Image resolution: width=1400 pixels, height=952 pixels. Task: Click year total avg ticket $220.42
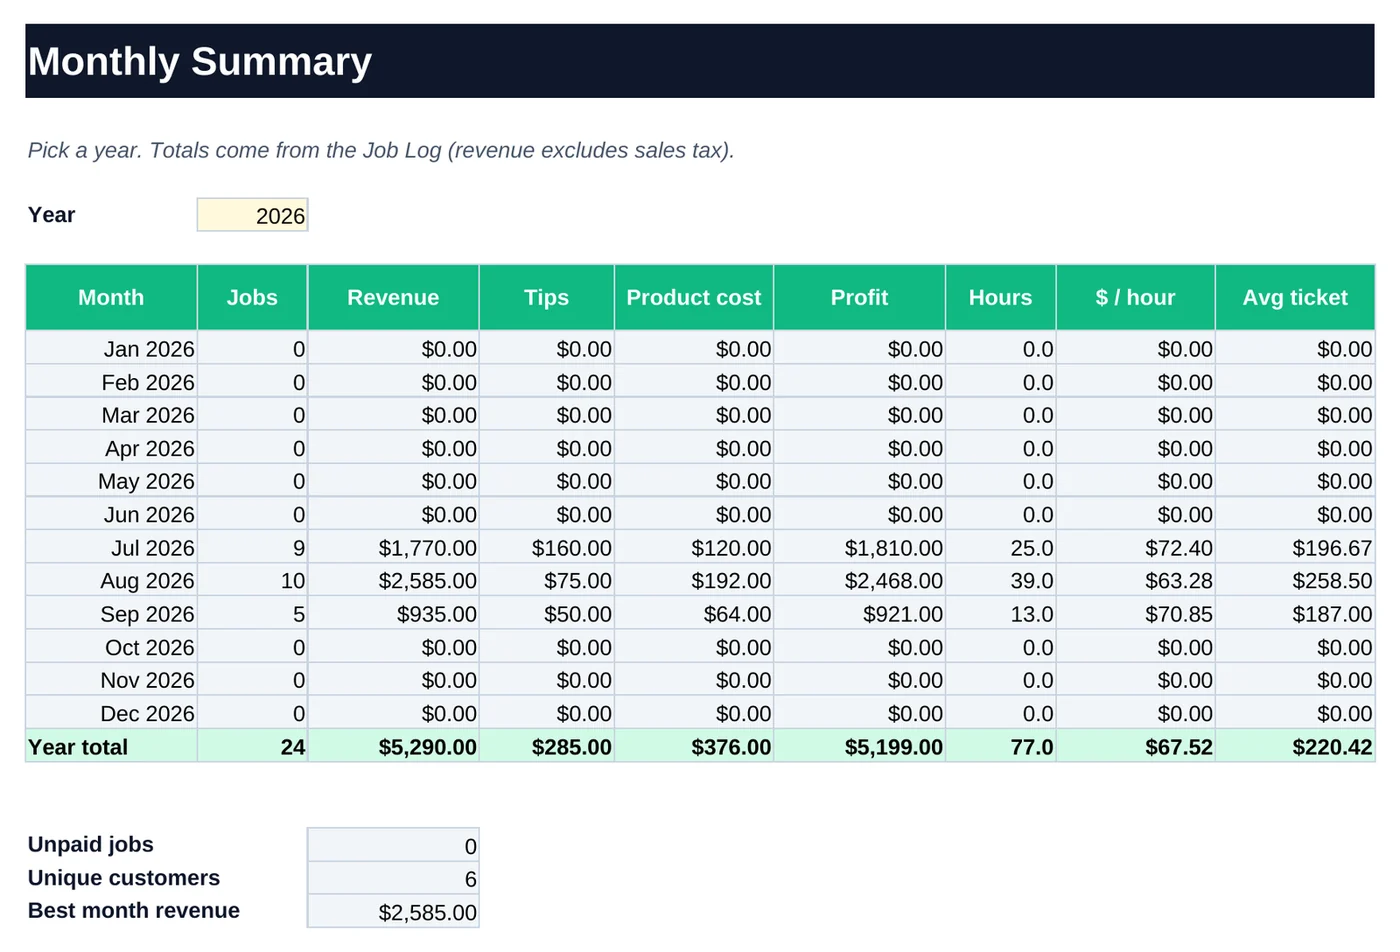1295,746
